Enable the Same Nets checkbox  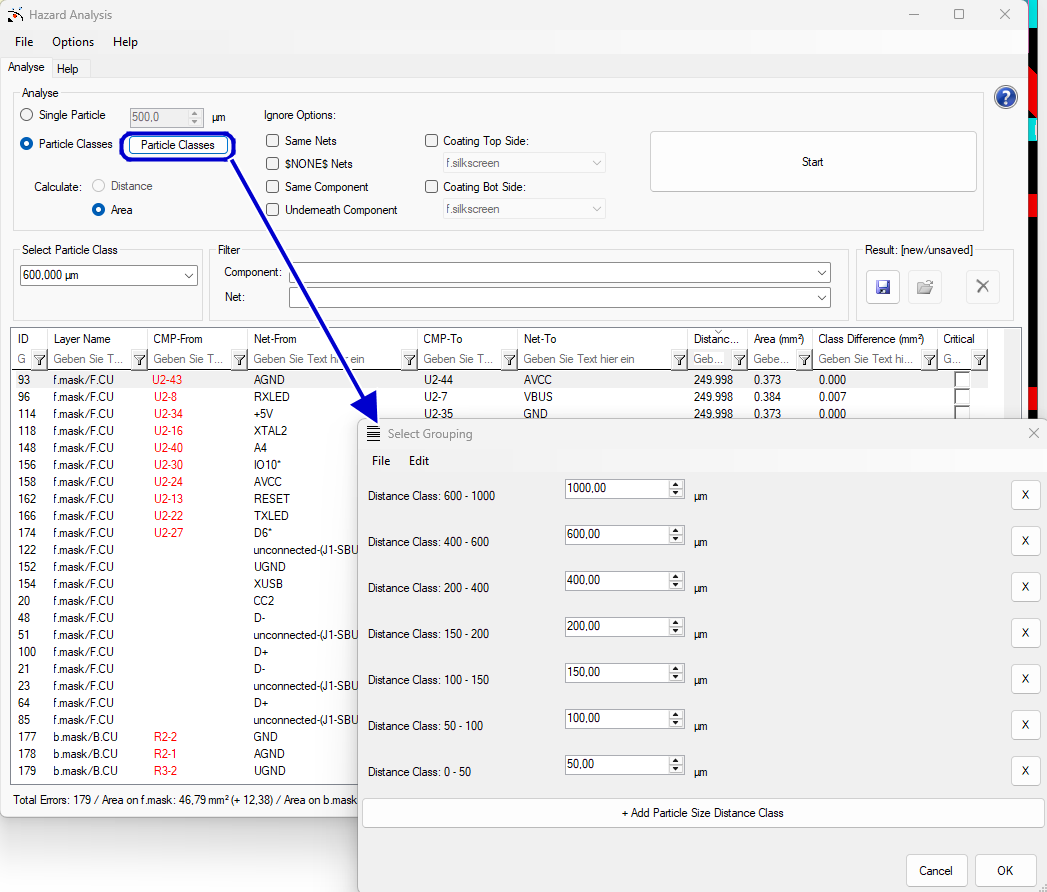(x=273, y=141)
